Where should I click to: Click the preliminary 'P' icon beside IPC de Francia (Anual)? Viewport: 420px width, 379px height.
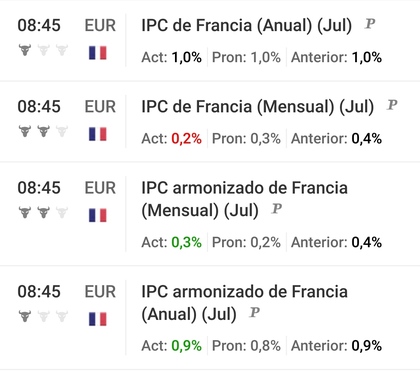click(370, 24)
